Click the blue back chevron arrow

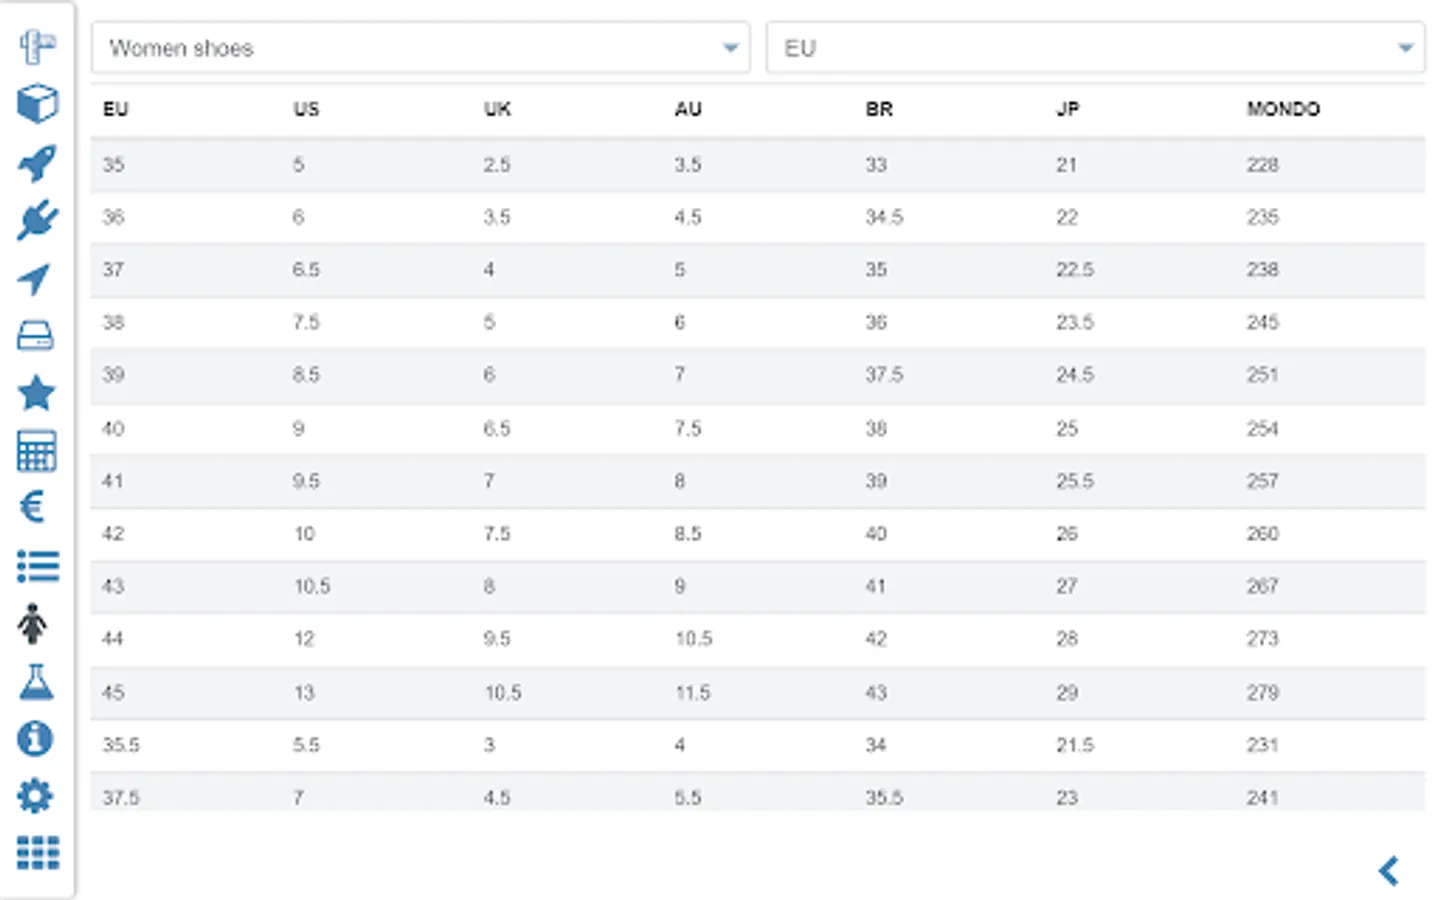[1389, 870]
